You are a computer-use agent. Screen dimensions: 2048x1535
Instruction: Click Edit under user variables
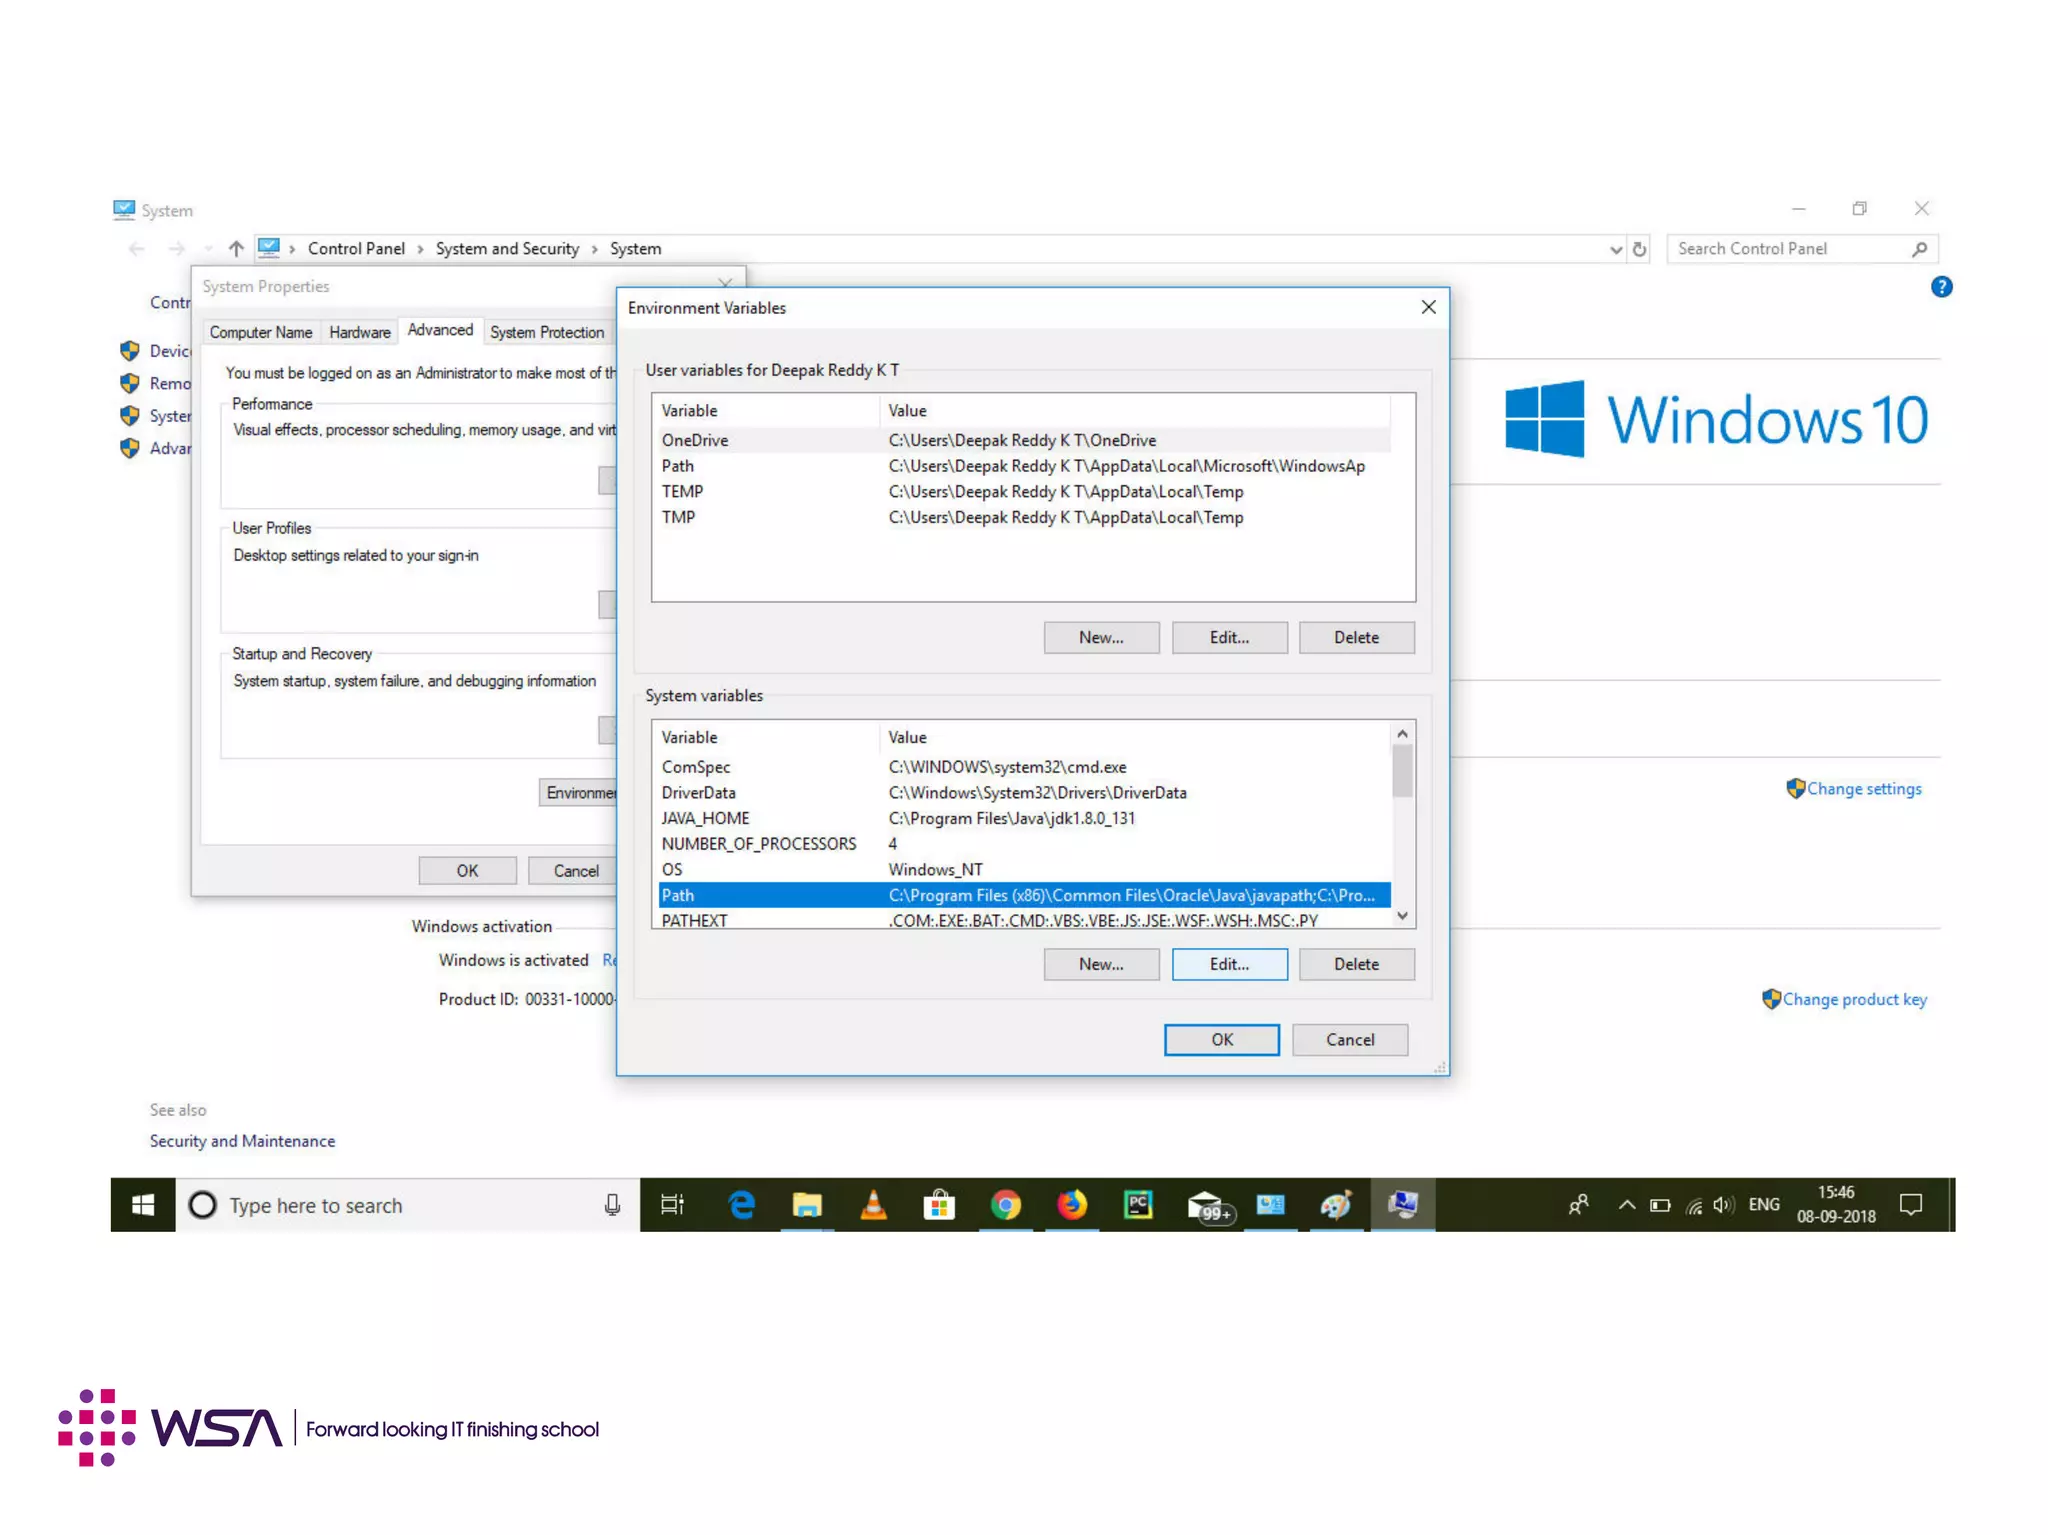coord(1229,637)
